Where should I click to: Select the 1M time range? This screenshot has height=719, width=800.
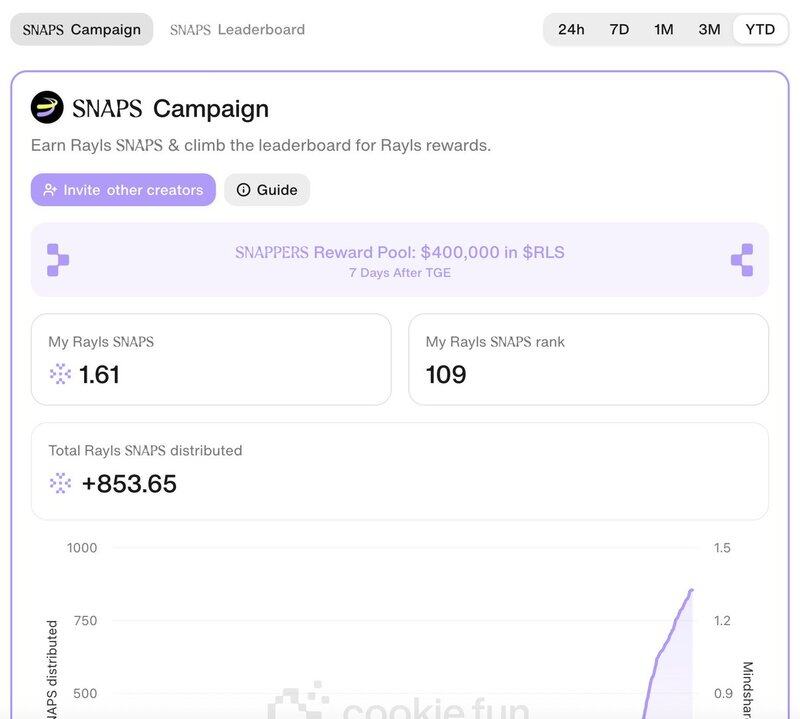(663, 30)
